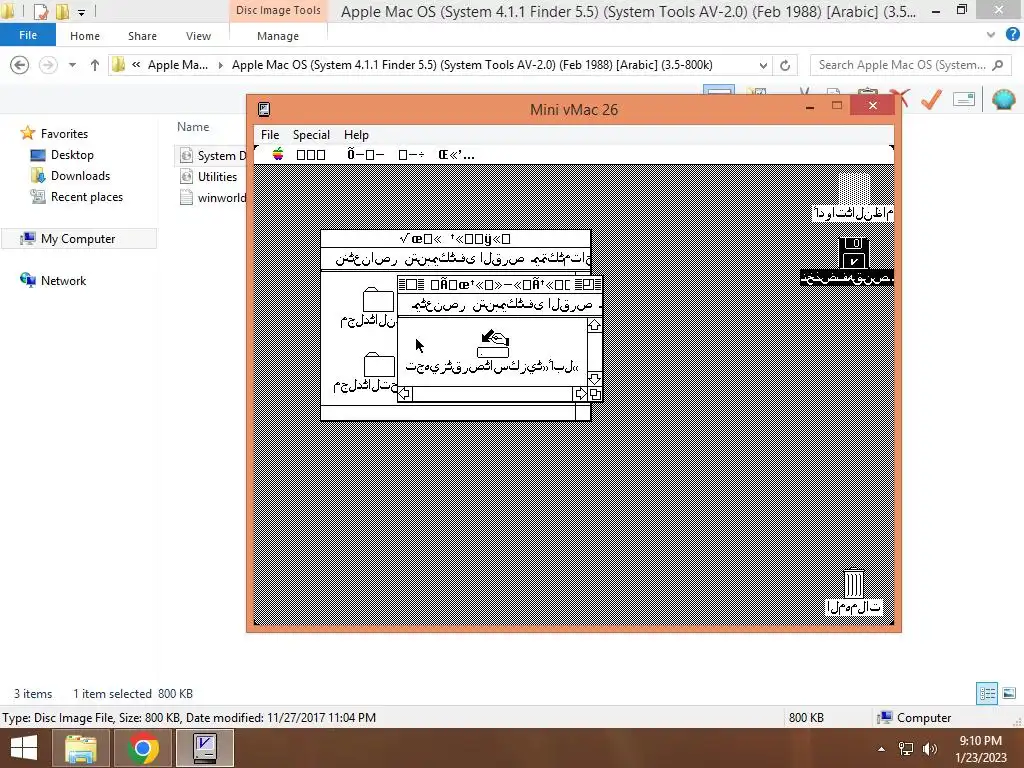The image size is (1024, 768).
Task: Select Network in navigation pane
Action: pos(63,280)
